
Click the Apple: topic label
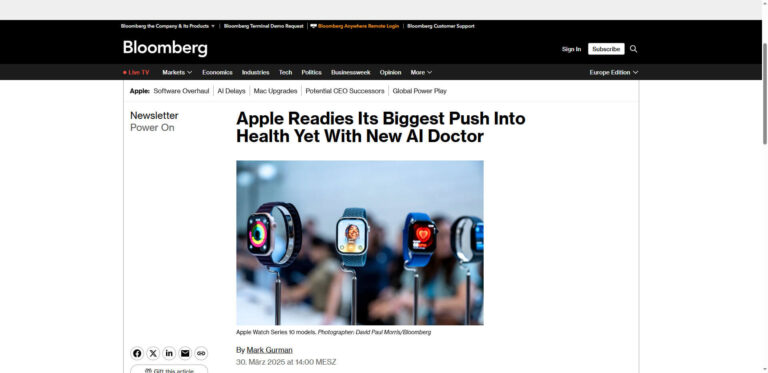(140, 91)
